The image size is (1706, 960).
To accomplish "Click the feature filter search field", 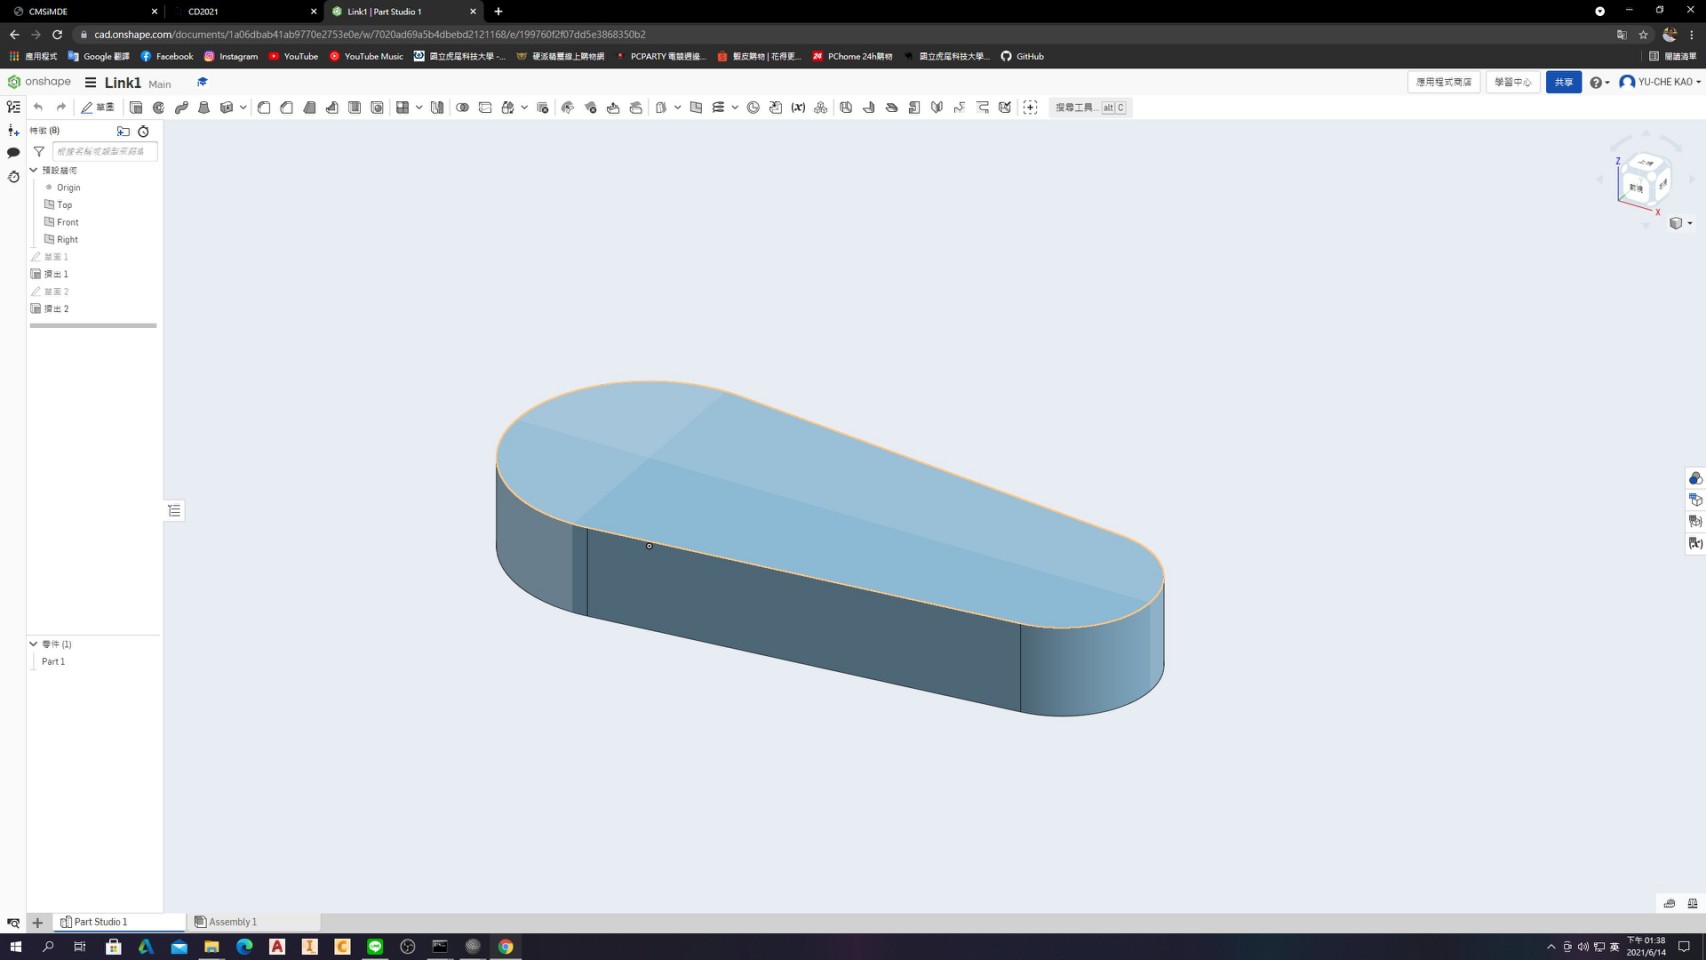I will coord(104,151).
